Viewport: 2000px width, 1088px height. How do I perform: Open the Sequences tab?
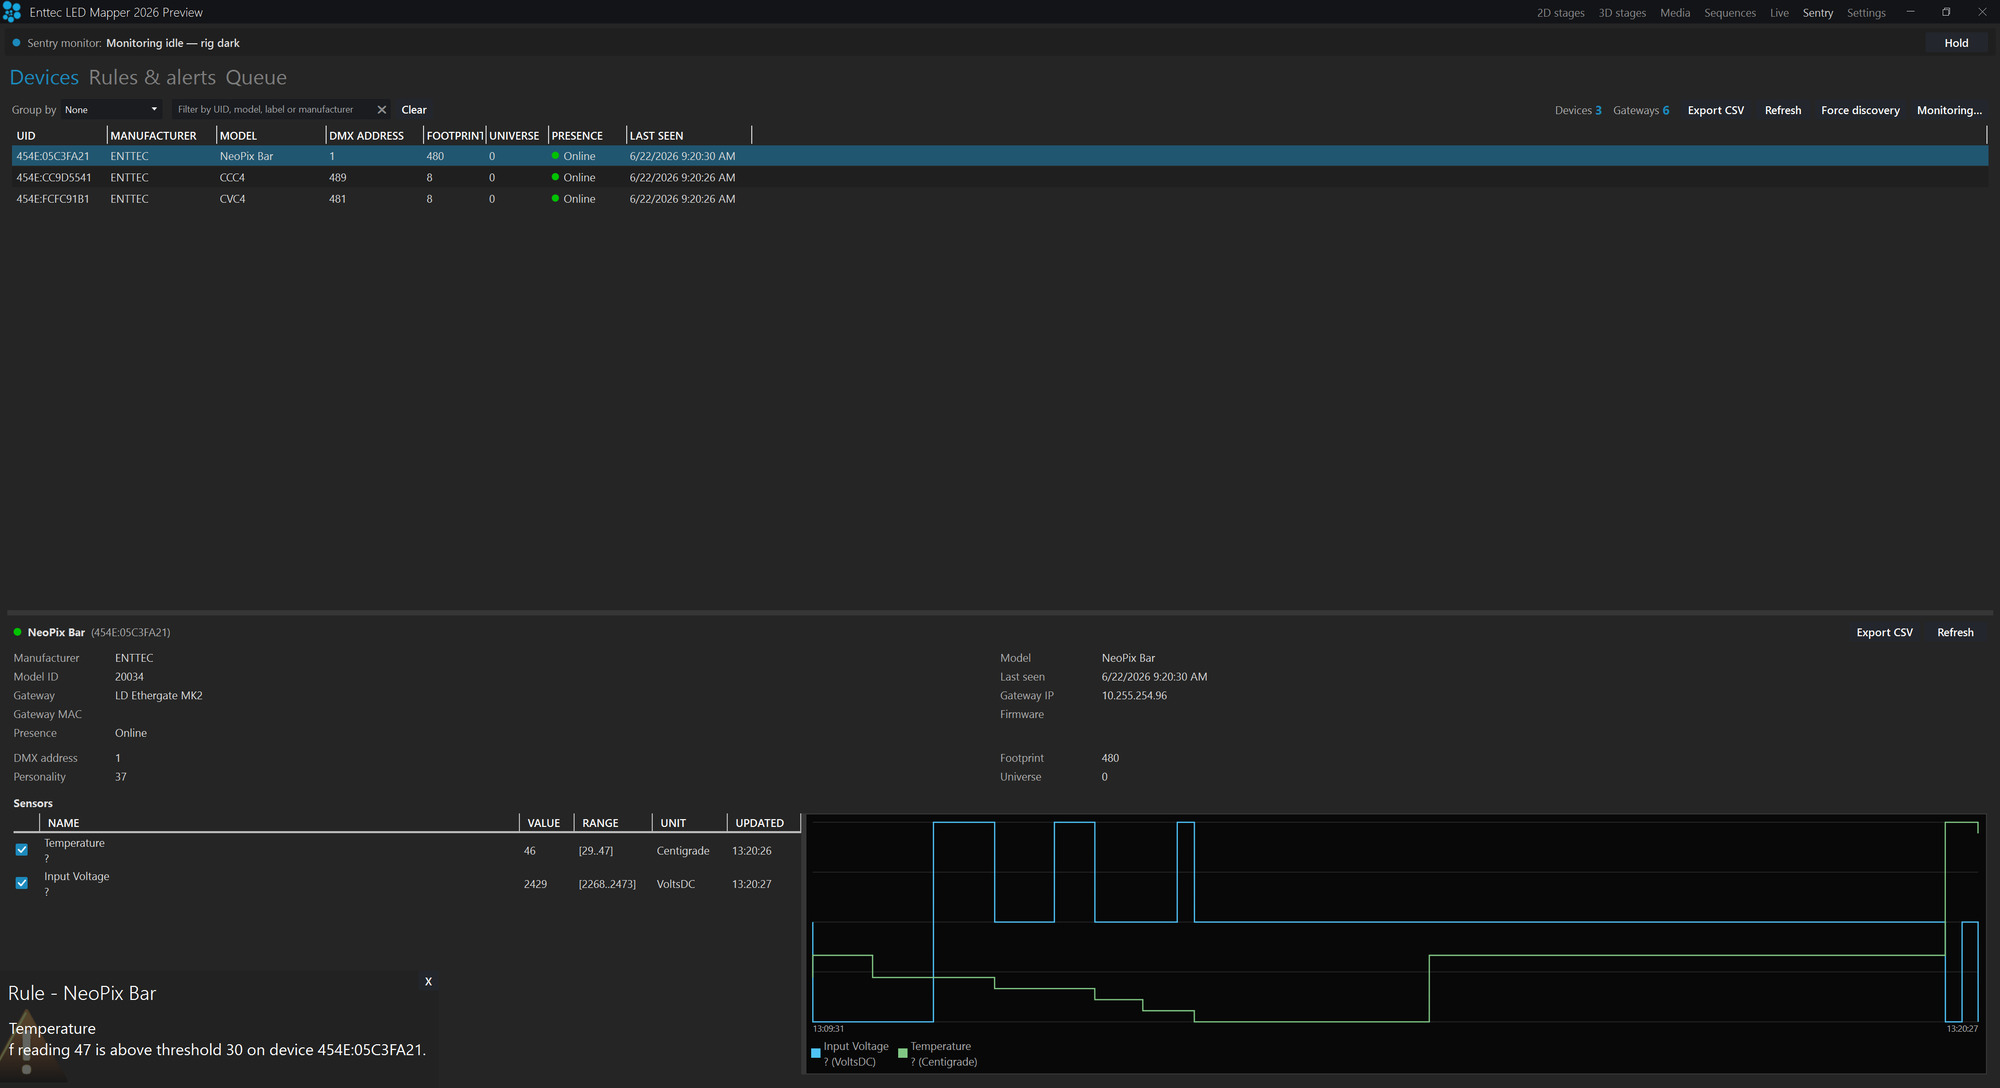coord(1730,13)
